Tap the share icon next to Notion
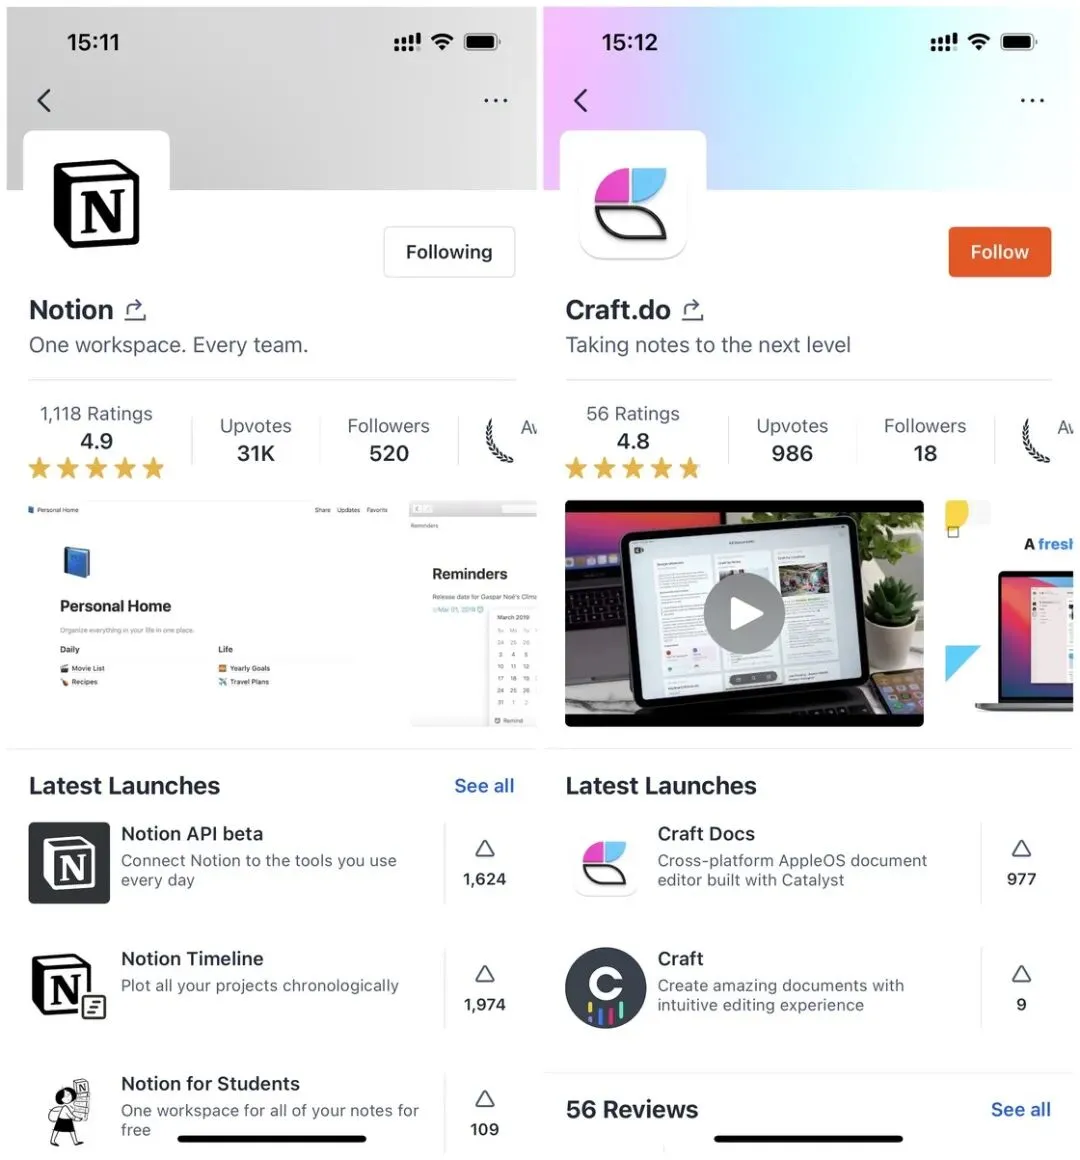Image resolution: width=1080 pixels, height=1160 pixels. (135, 310)
